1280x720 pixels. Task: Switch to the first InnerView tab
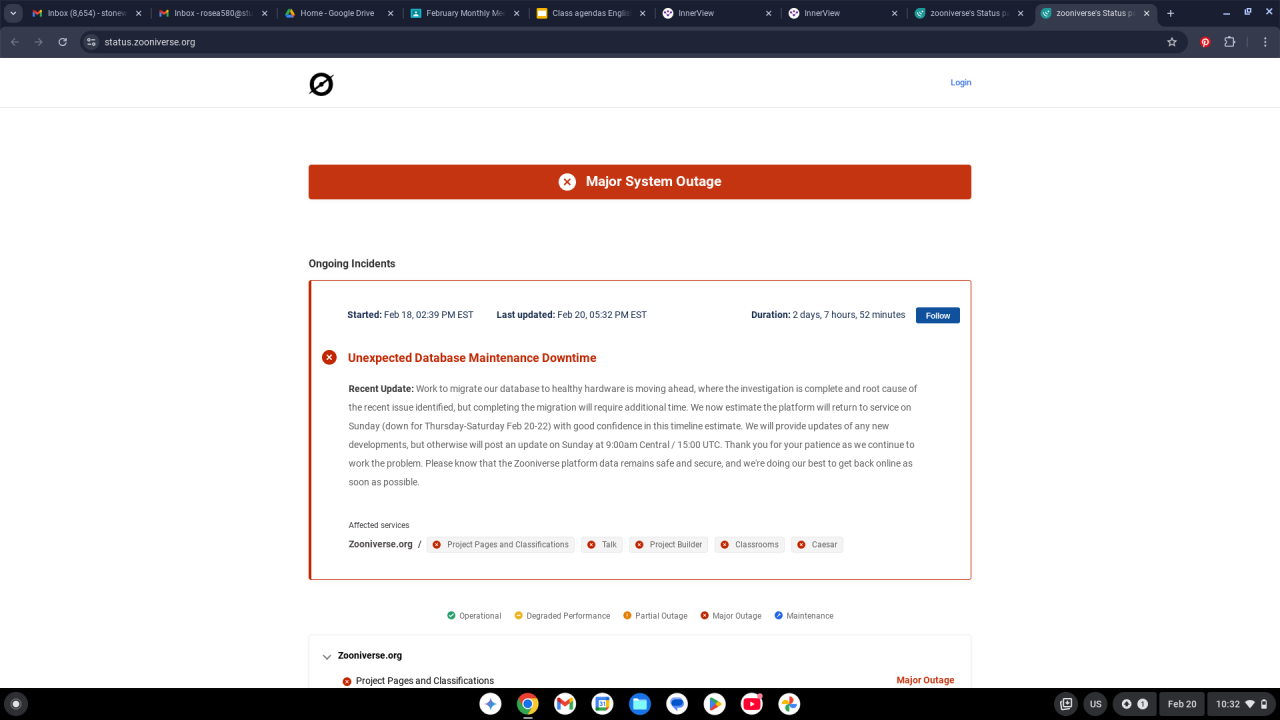point(717,14)
